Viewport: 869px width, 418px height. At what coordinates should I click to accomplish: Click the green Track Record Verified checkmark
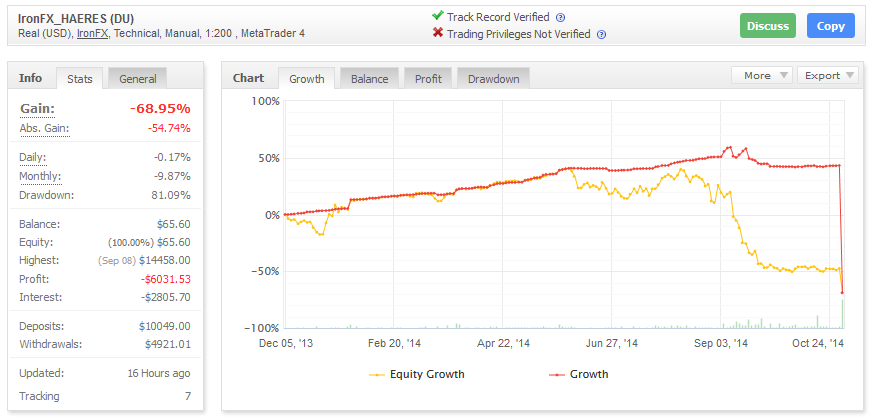pos(437,16)
